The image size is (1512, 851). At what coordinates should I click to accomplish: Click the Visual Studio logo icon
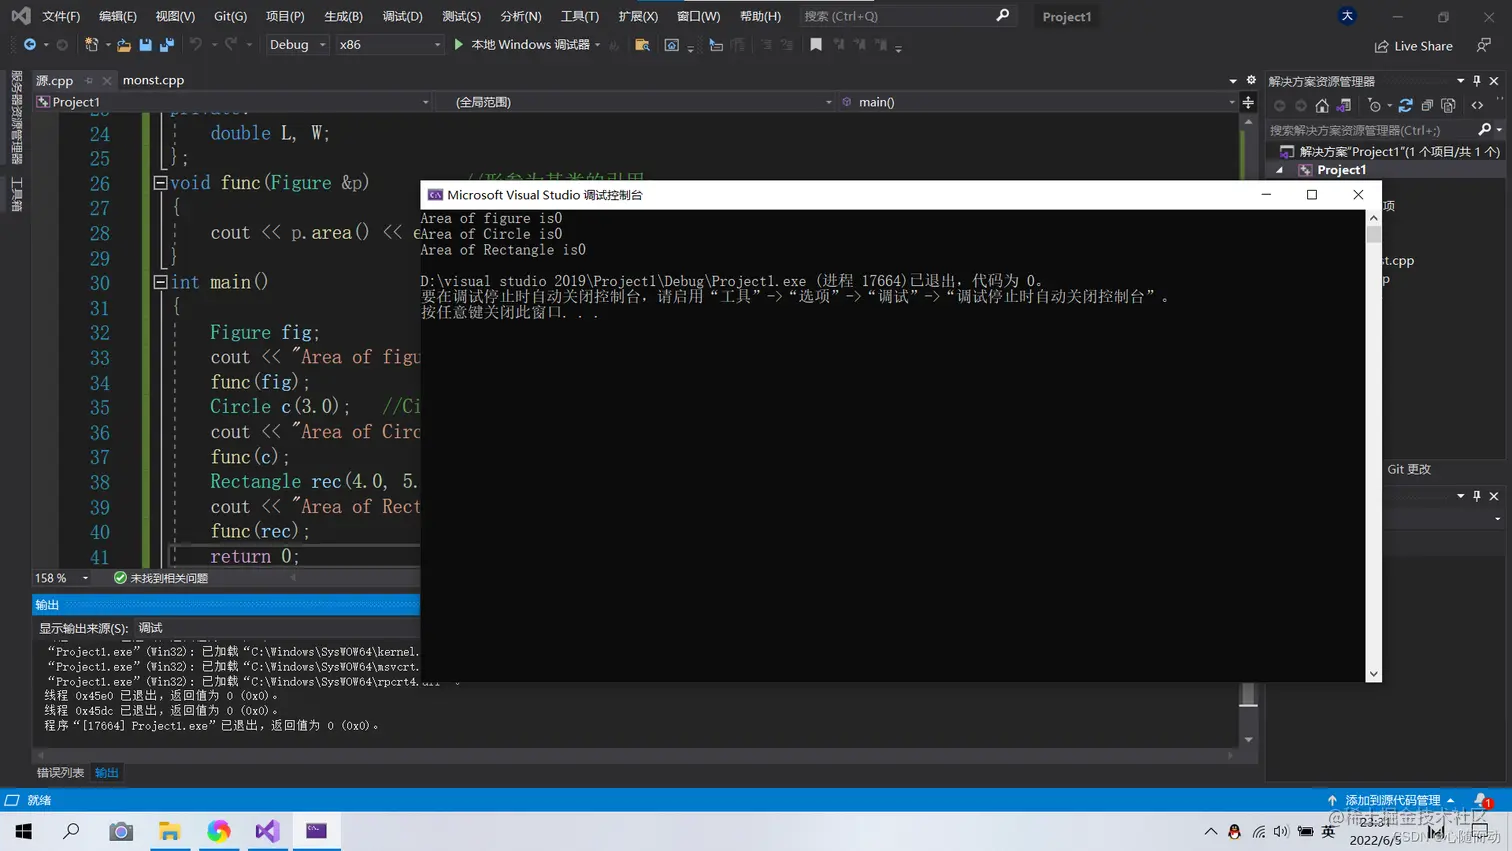(x=20, y=16)
